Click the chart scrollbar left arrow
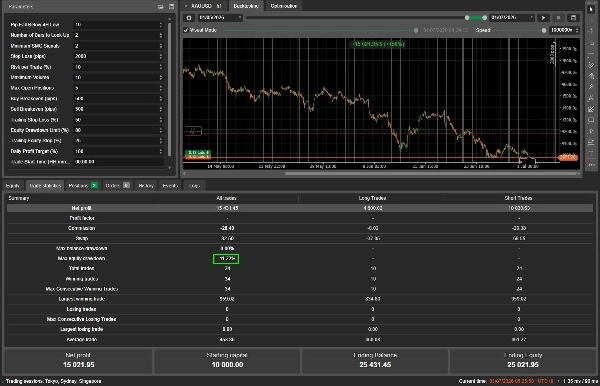The height and width of the screenshot is (386, 600). click(x=184, y=173)
